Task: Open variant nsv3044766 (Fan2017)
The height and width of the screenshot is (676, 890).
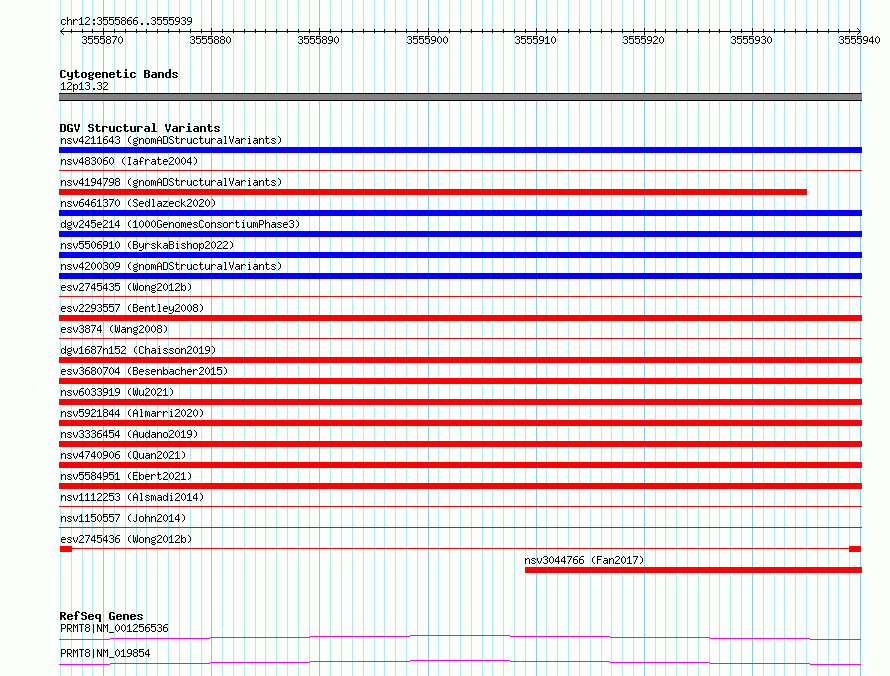Action: tap(584, 560)
